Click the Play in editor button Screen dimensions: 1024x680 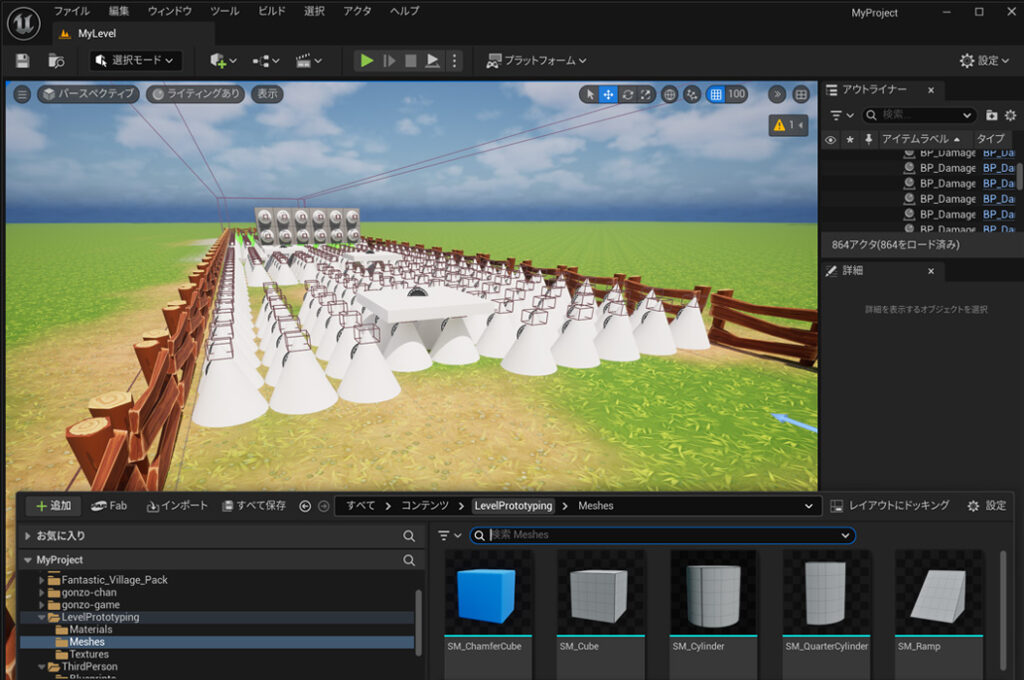367,61
